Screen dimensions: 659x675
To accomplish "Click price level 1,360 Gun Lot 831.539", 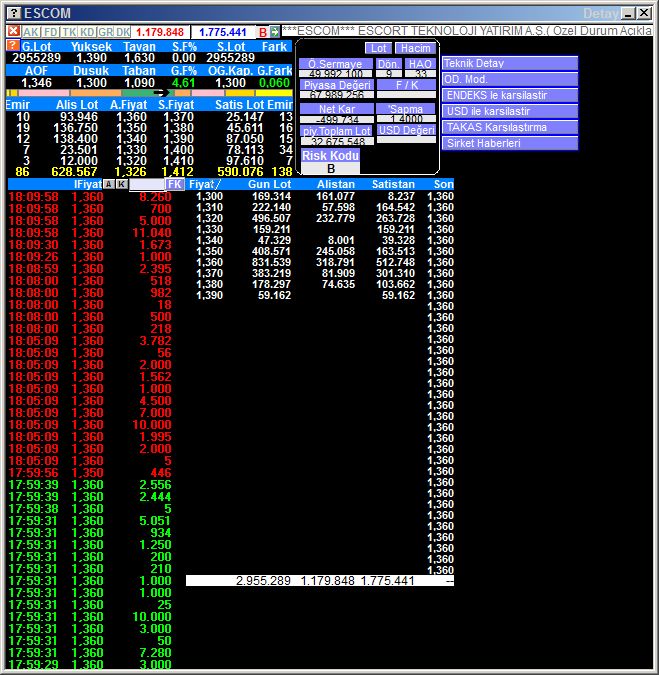I will [x=325, y=262].
